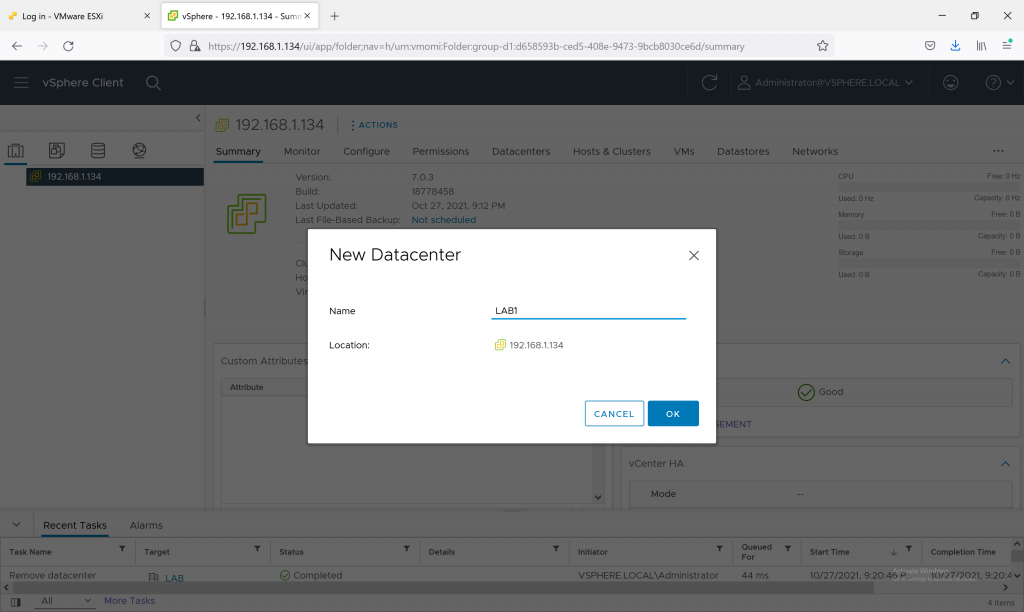The height and width of the screenshot is (612, 1024).
Task: Collapse the left navigation pane
Action: (x=198, y=118)
